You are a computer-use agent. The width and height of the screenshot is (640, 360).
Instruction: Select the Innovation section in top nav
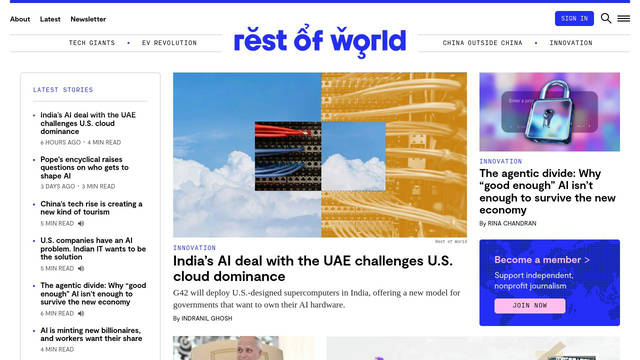[571, 43]
